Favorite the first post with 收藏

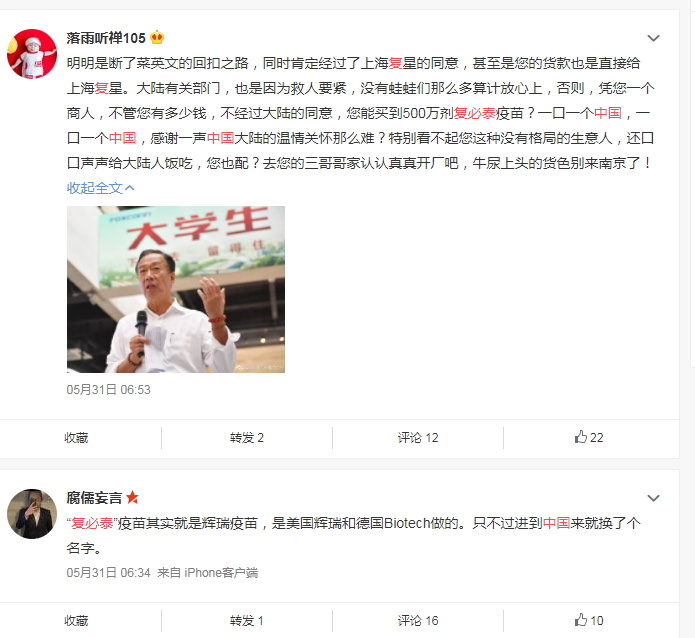[x=76, y=438]
